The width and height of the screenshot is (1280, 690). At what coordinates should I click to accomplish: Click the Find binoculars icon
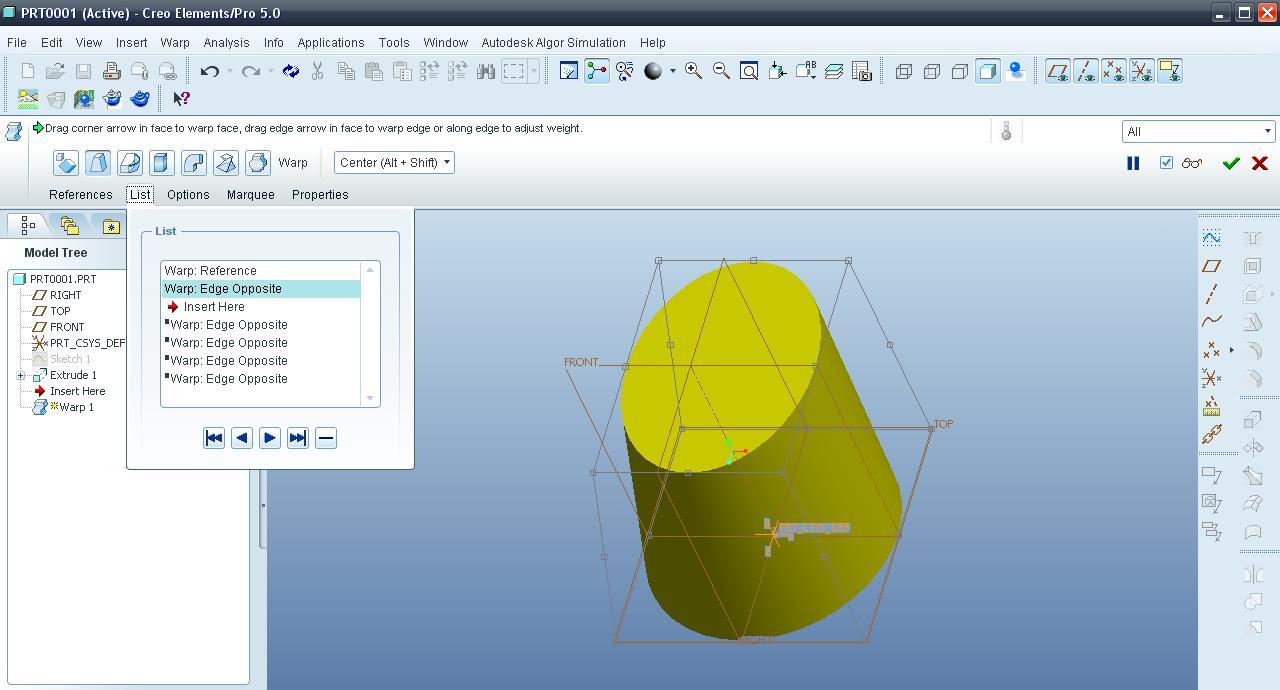(487, 71)
